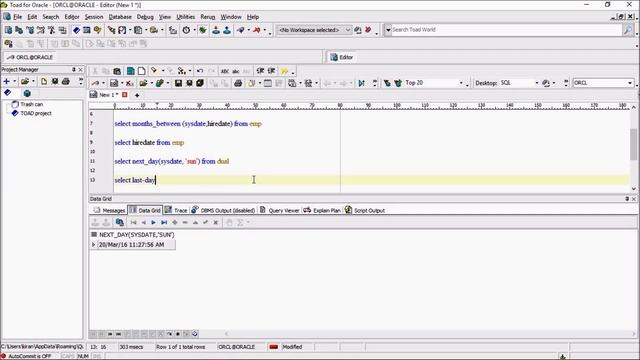This screenshot has height=360, width=640.
Task: Open the Window menu
Action: point(231,17)
